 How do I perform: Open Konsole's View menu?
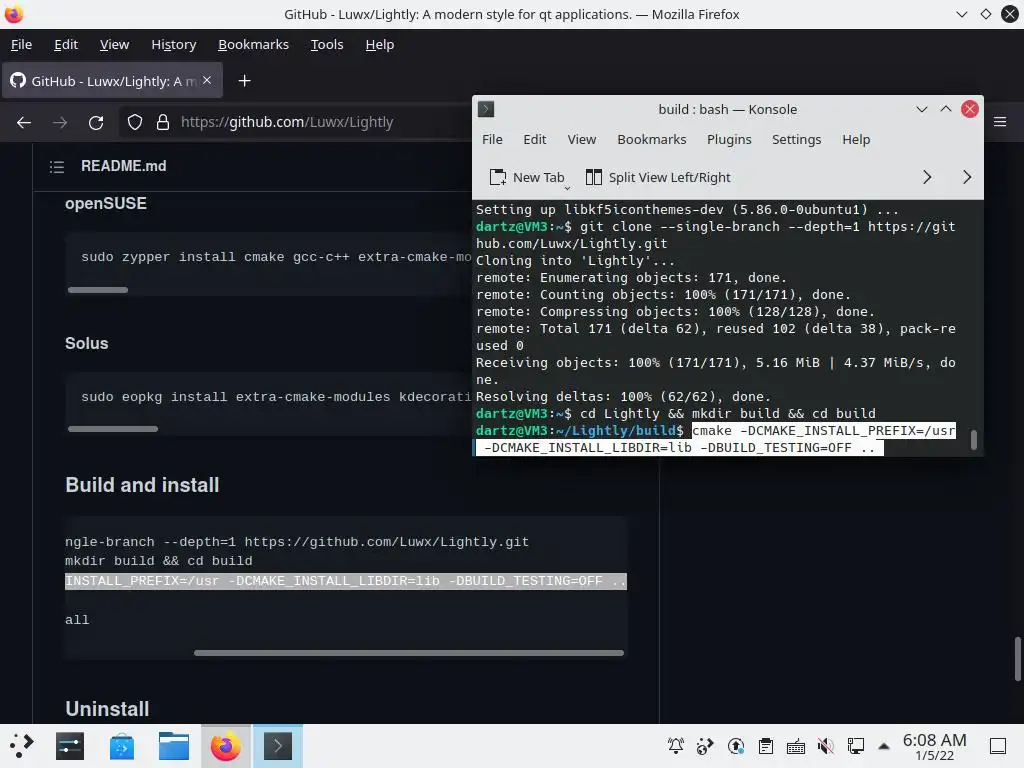click(x=581, y=139)
